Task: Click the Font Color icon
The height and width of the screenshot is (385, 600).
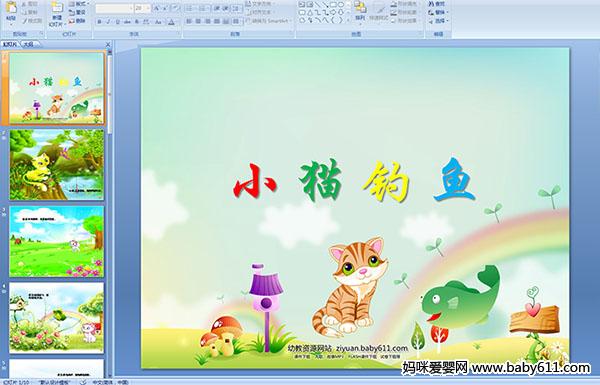Action: [171, 22]
